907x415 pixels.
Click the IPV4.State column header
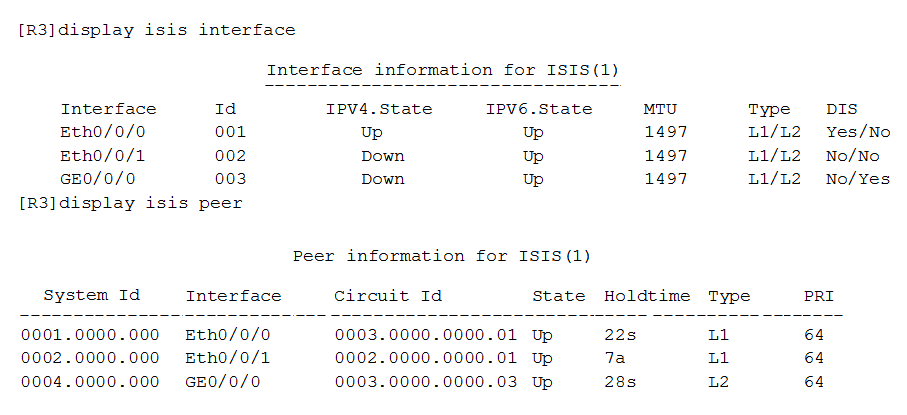point(379,109)
